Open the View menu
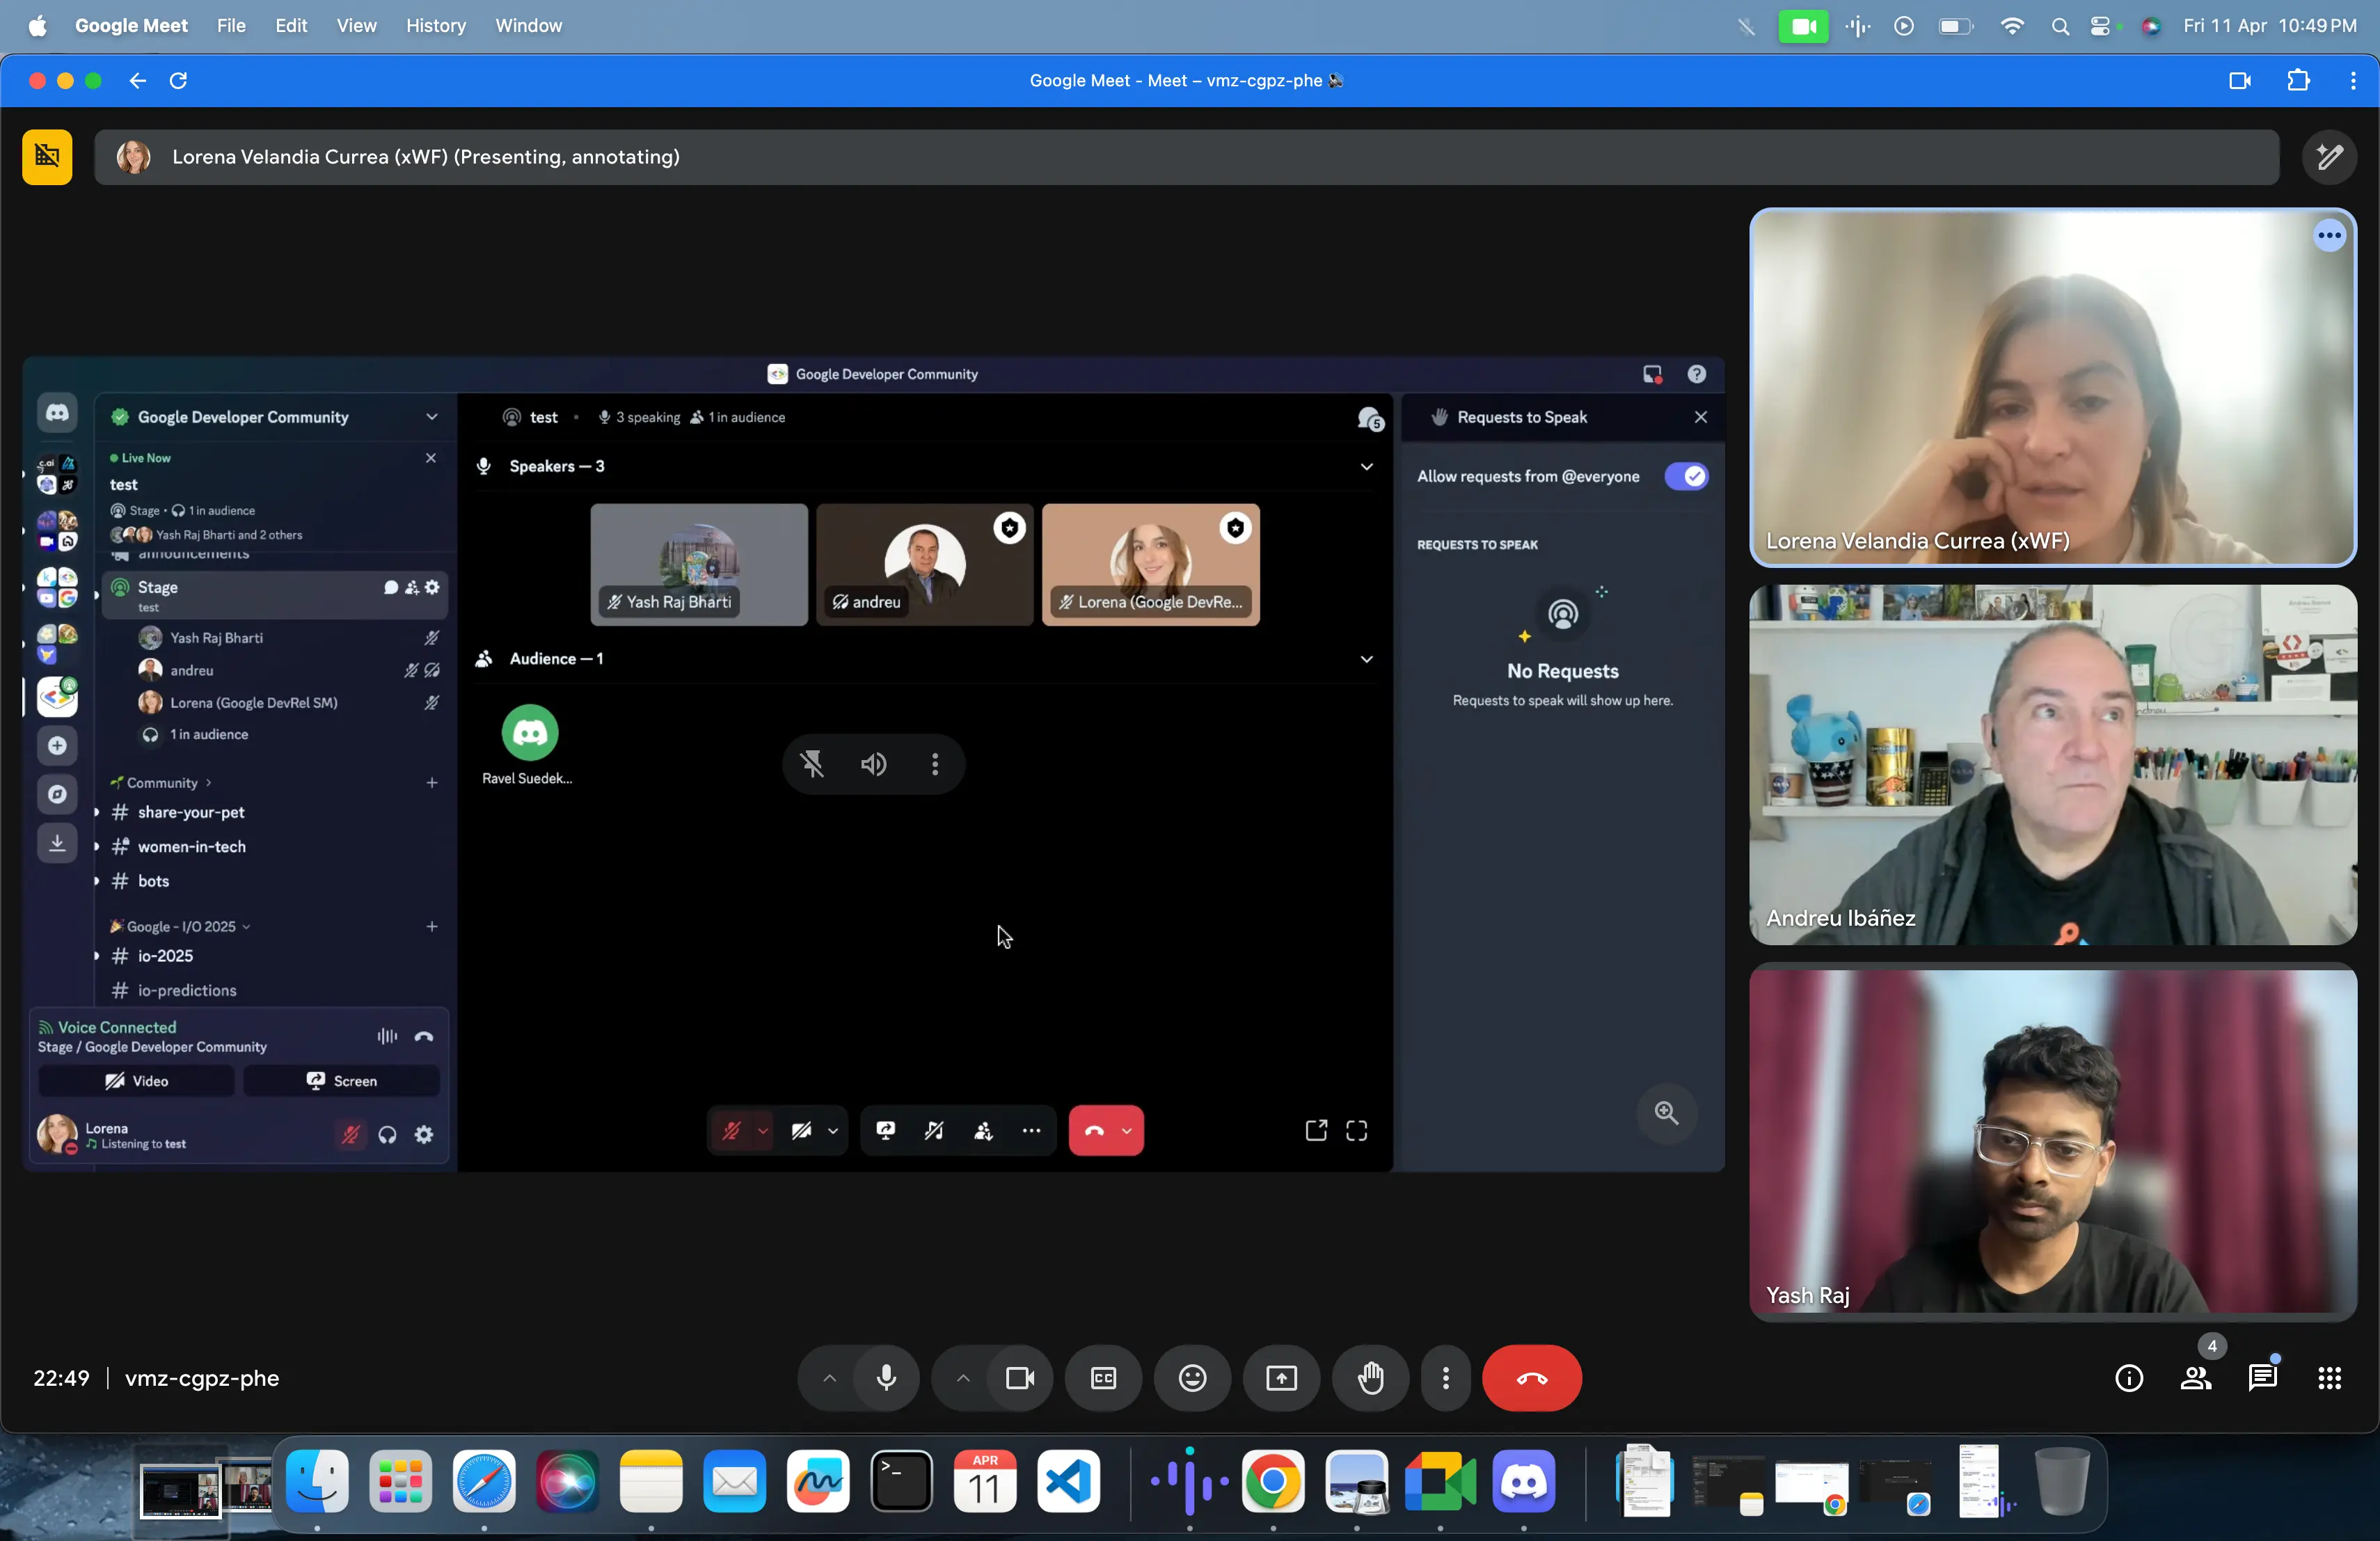 click(356, 26)
